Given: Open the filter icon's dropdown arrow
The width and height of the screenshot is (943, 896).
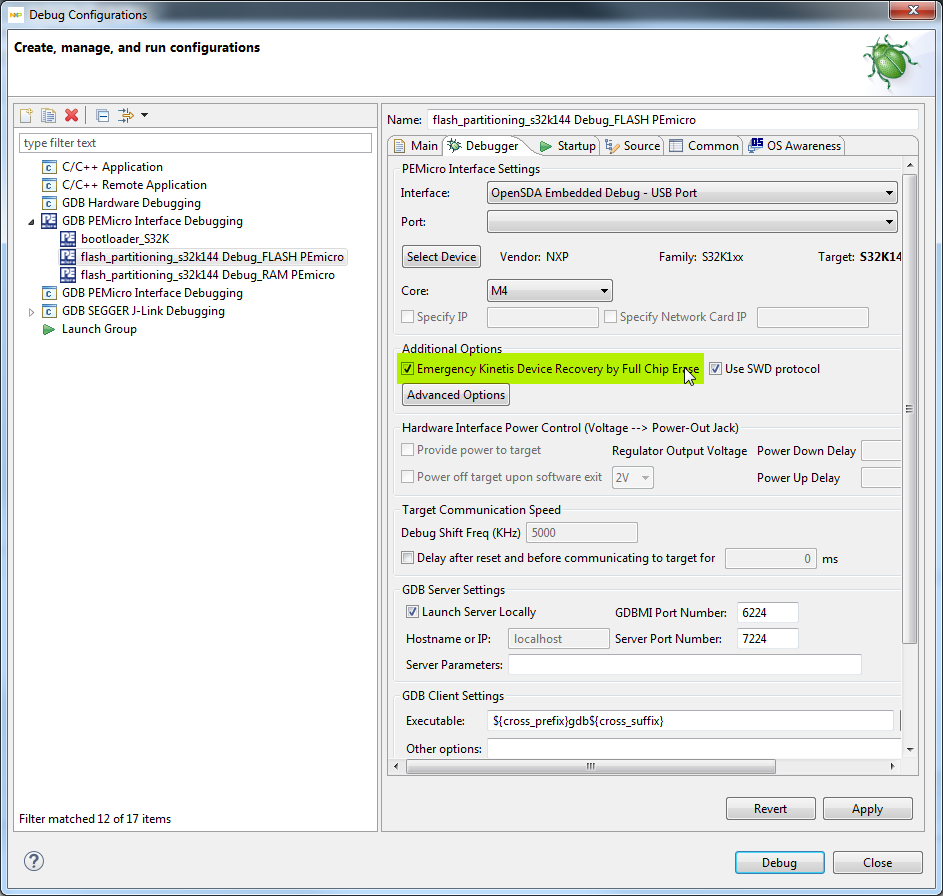Looking at the screenshot, I should [x=144, y=115].
